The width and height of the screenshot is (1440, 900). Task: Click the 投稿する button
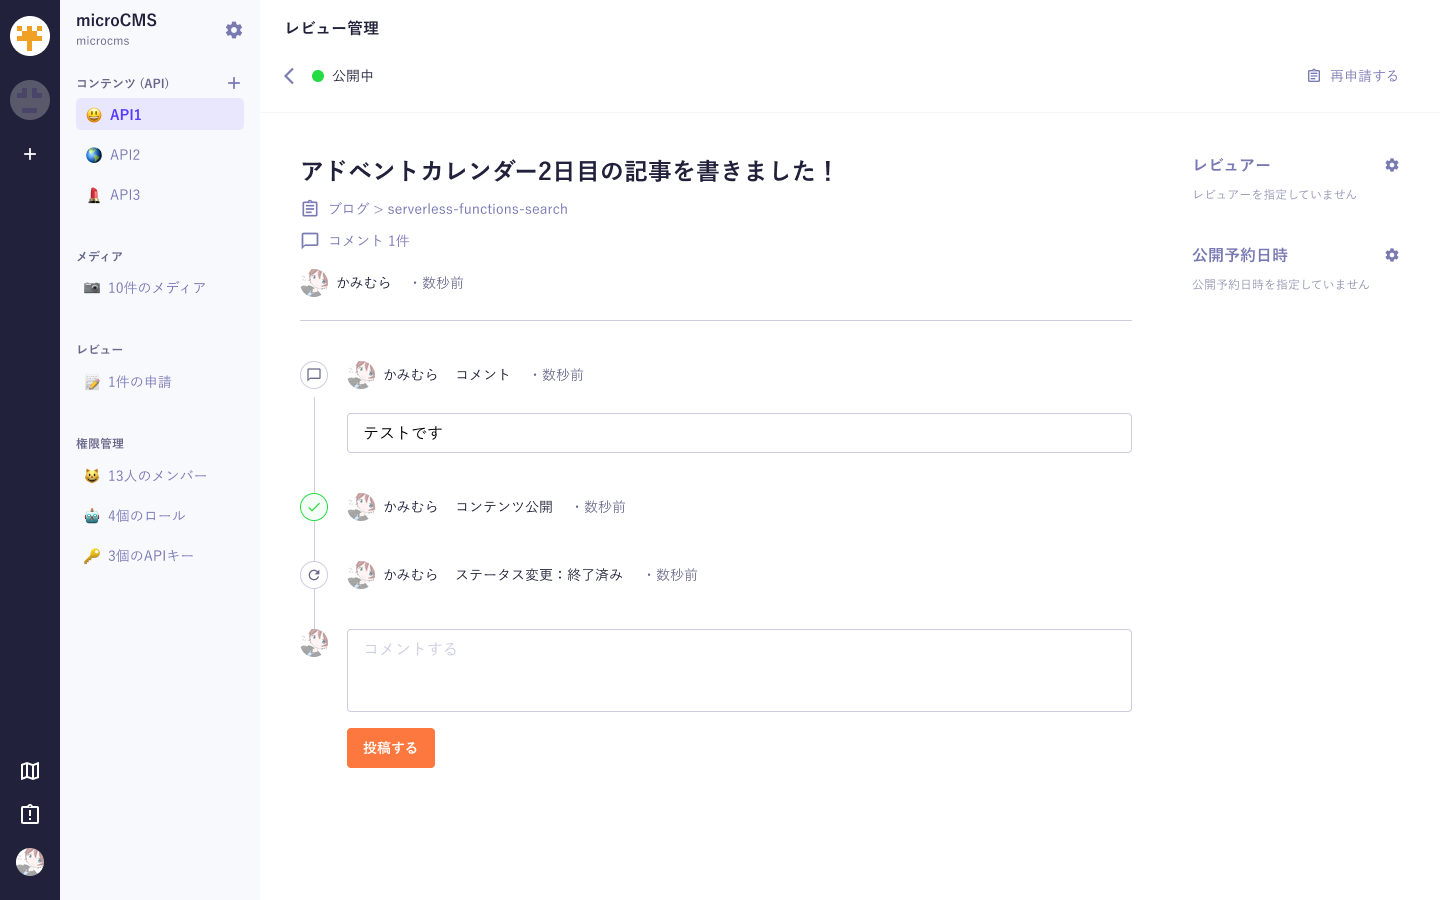click(x=390, y=748)
